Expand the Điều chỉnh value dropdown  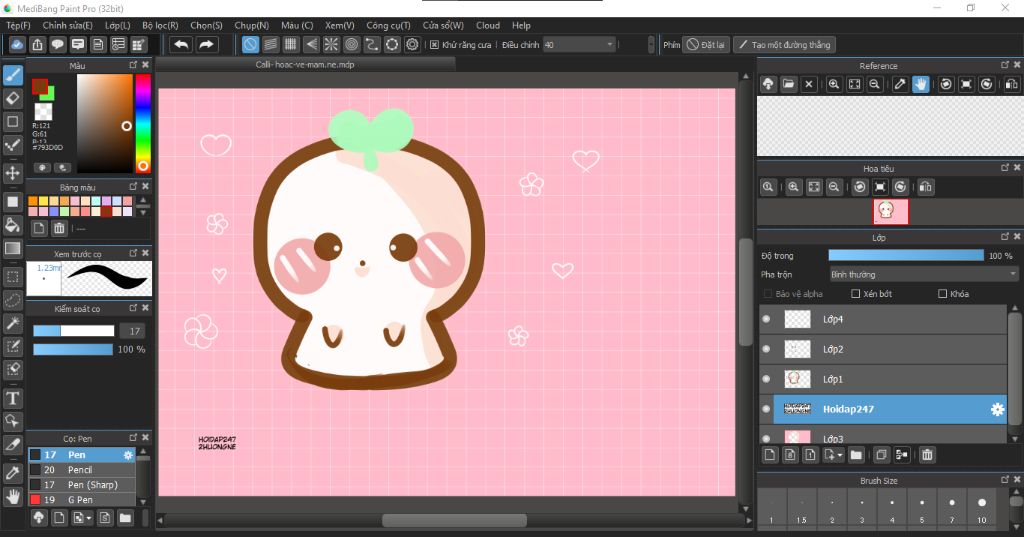coord(610,45)
